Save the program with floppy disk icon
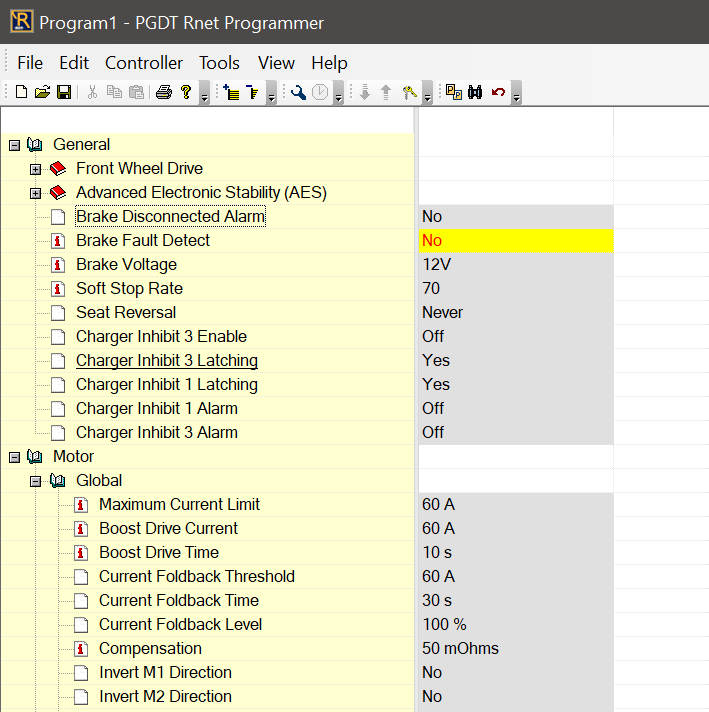This screenshot has width=709, height=712. [63, 93]
